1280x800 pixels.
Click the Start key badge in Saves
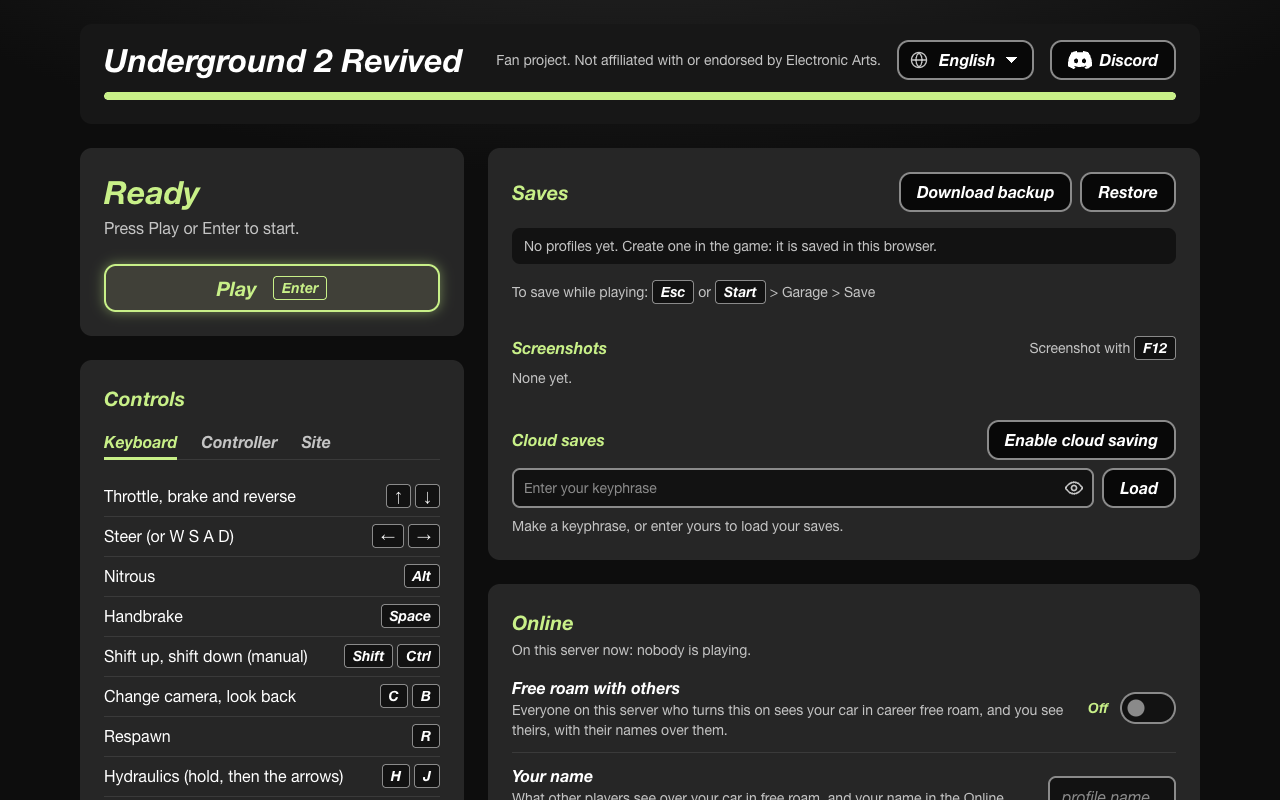[740, 292]
